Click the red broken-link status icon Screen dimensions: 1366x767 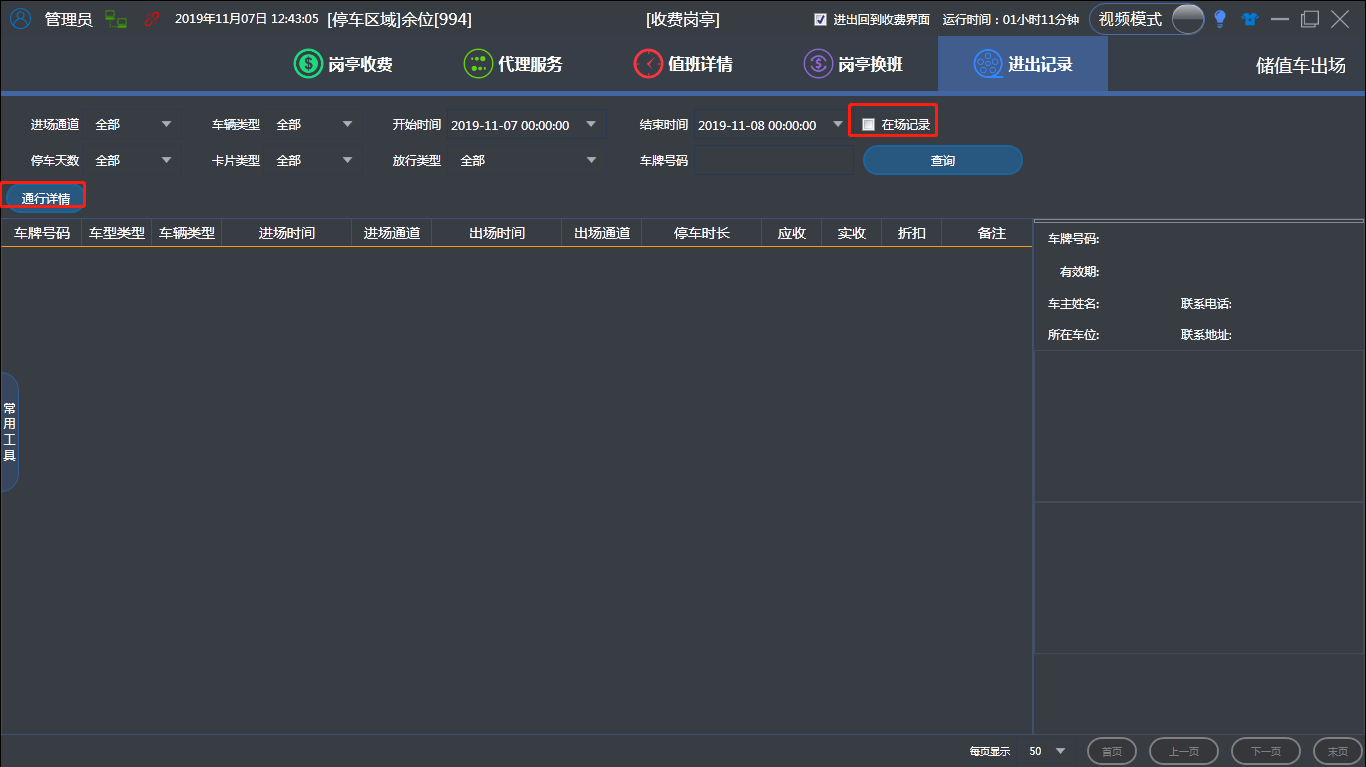point(152,19)
